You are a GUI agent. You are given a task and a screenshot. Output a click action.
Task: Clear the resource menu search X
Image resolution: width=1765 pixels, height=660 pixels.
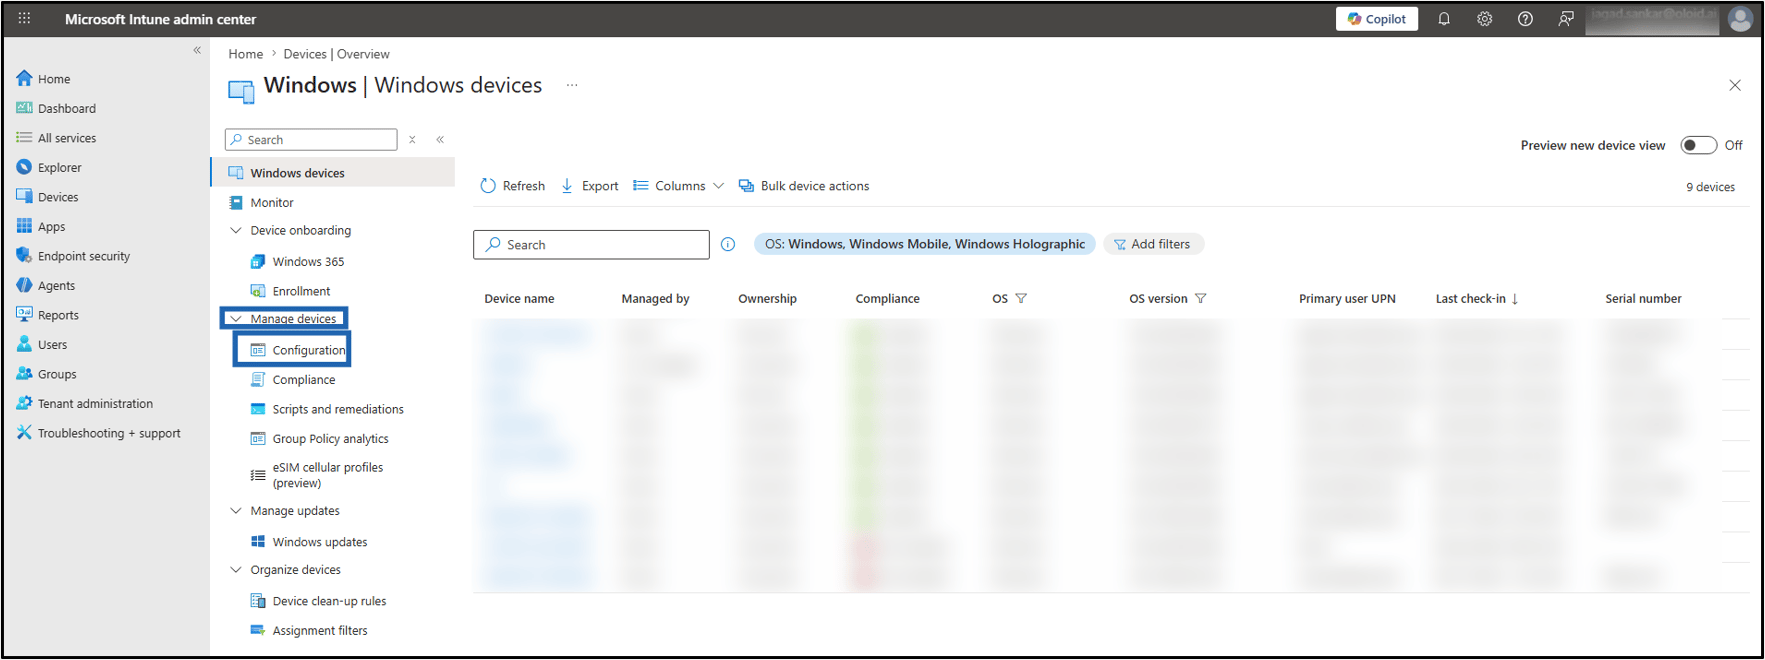412,139
